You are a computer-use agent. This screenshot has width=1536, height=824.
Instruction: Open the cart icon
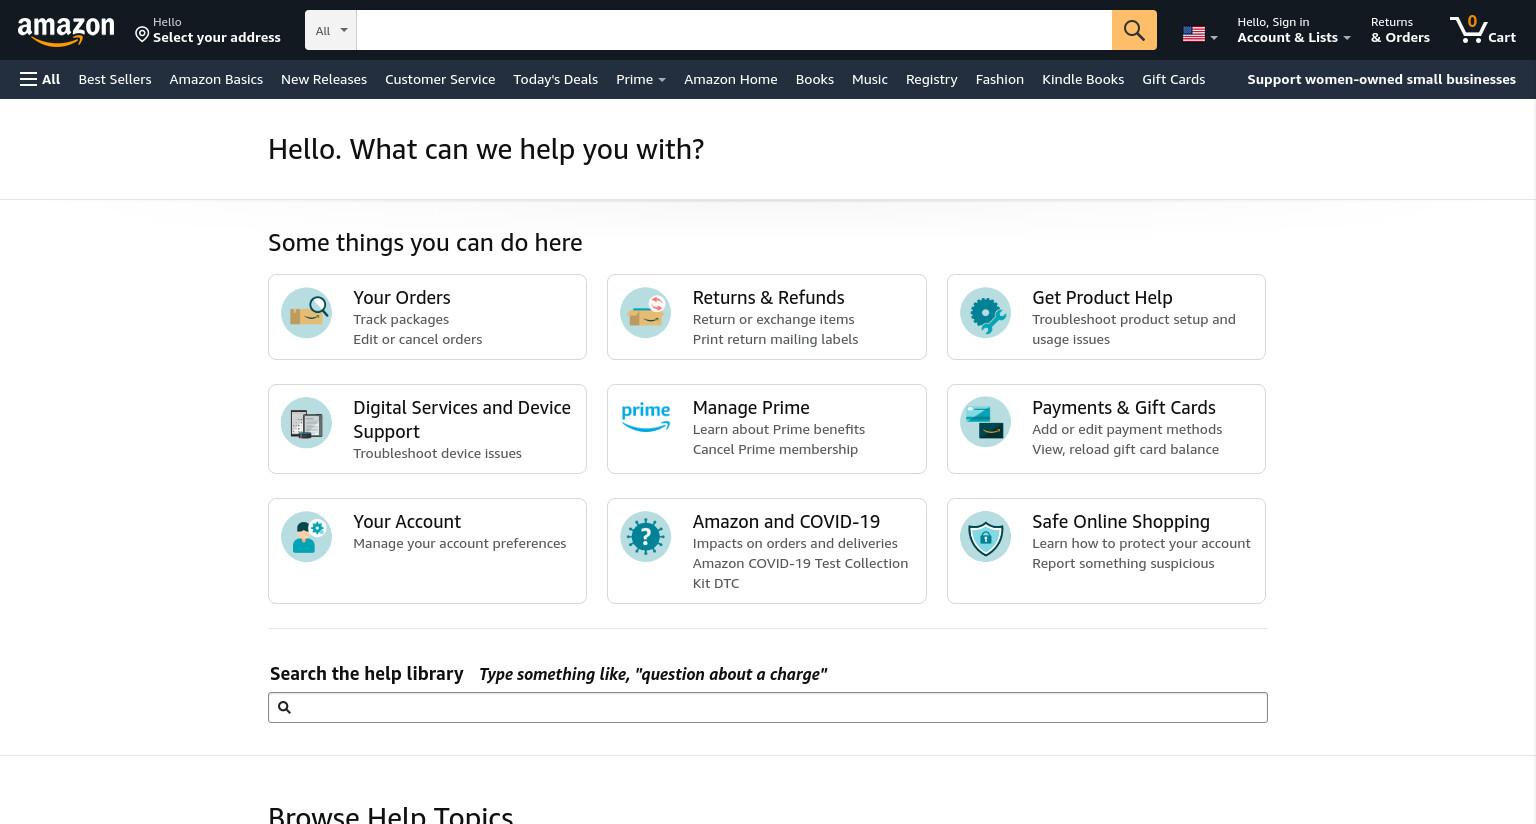[1483, 30]
